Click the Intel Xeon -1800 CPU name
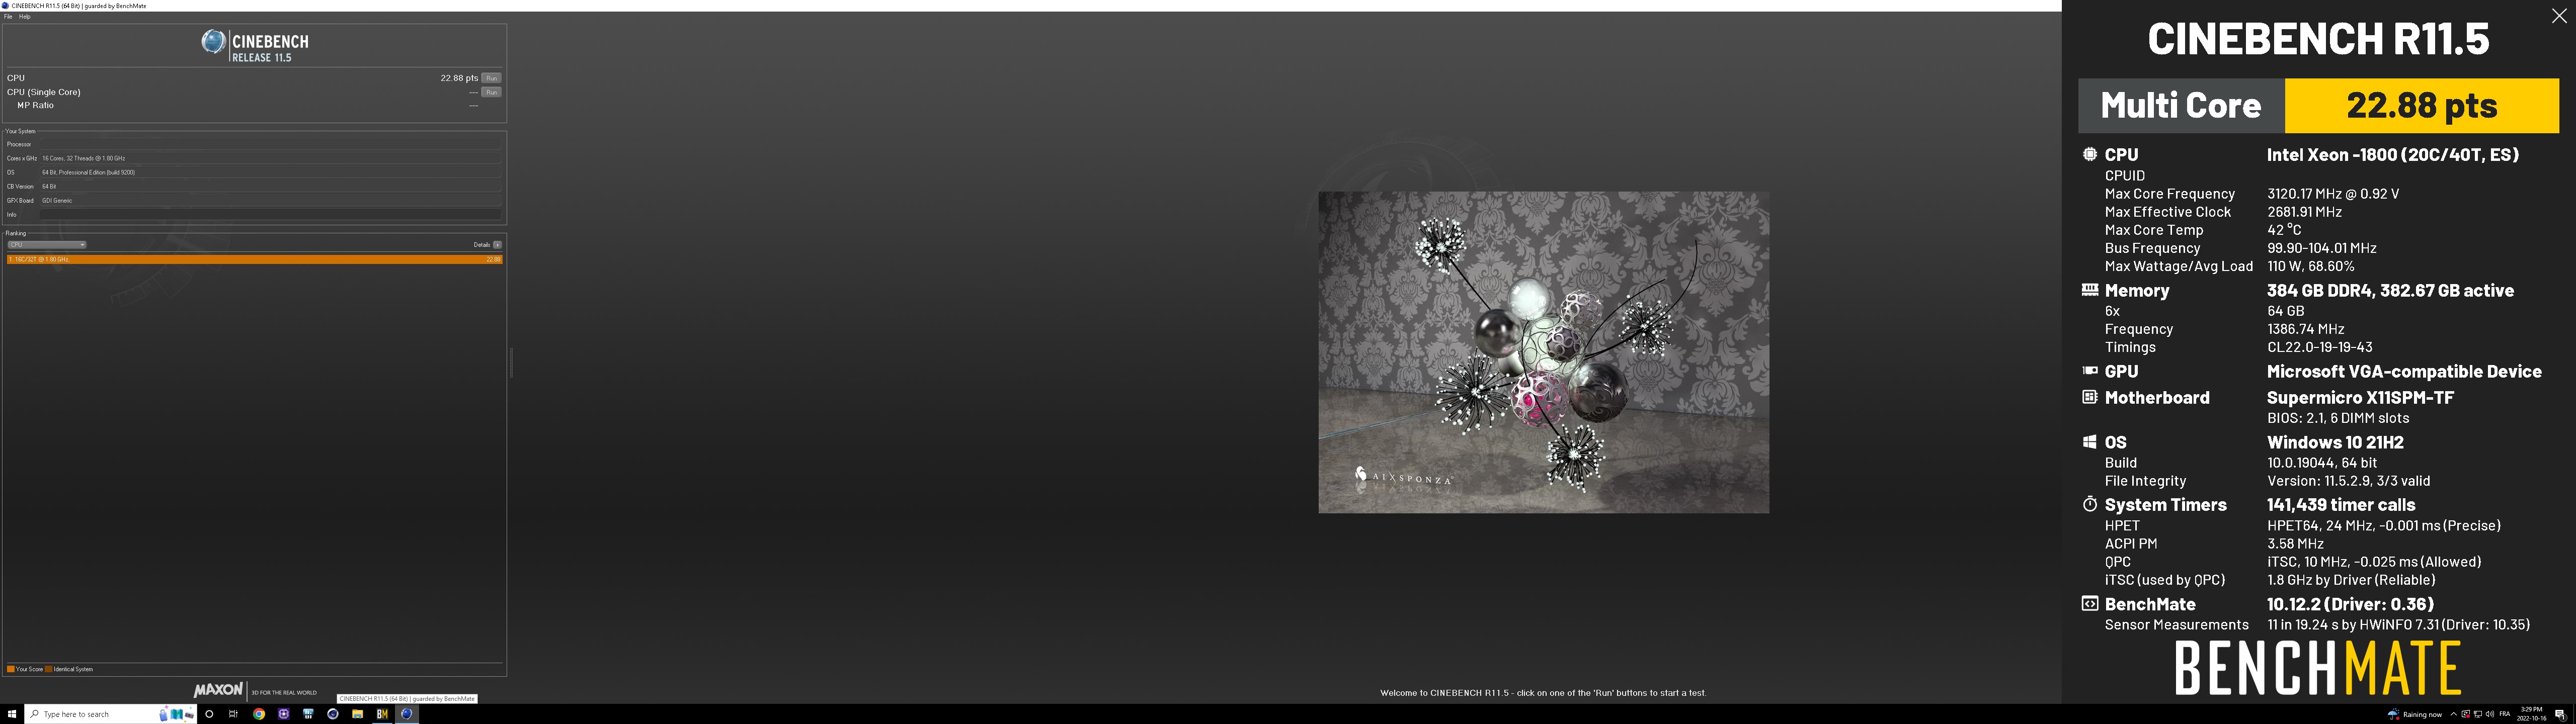The width and height of the screenshot is (2576, 724). pos(2392,154)
